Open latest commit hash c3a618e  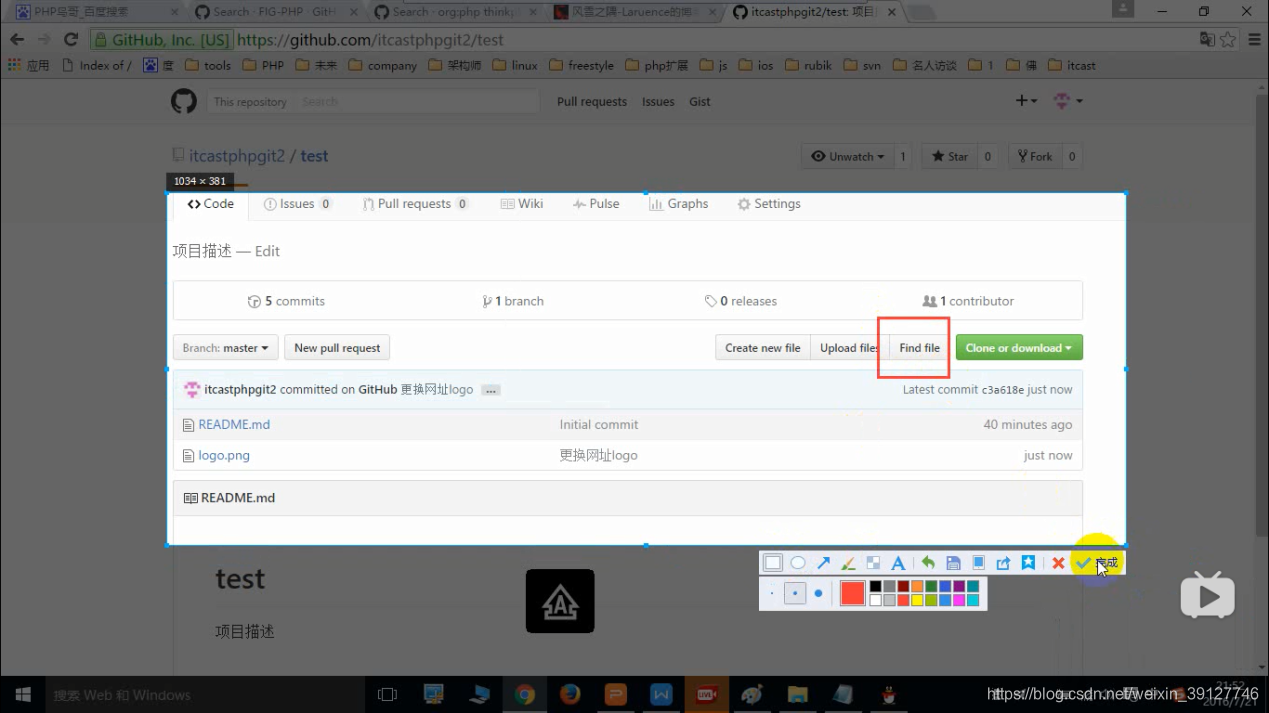[x=1002, y=390]
